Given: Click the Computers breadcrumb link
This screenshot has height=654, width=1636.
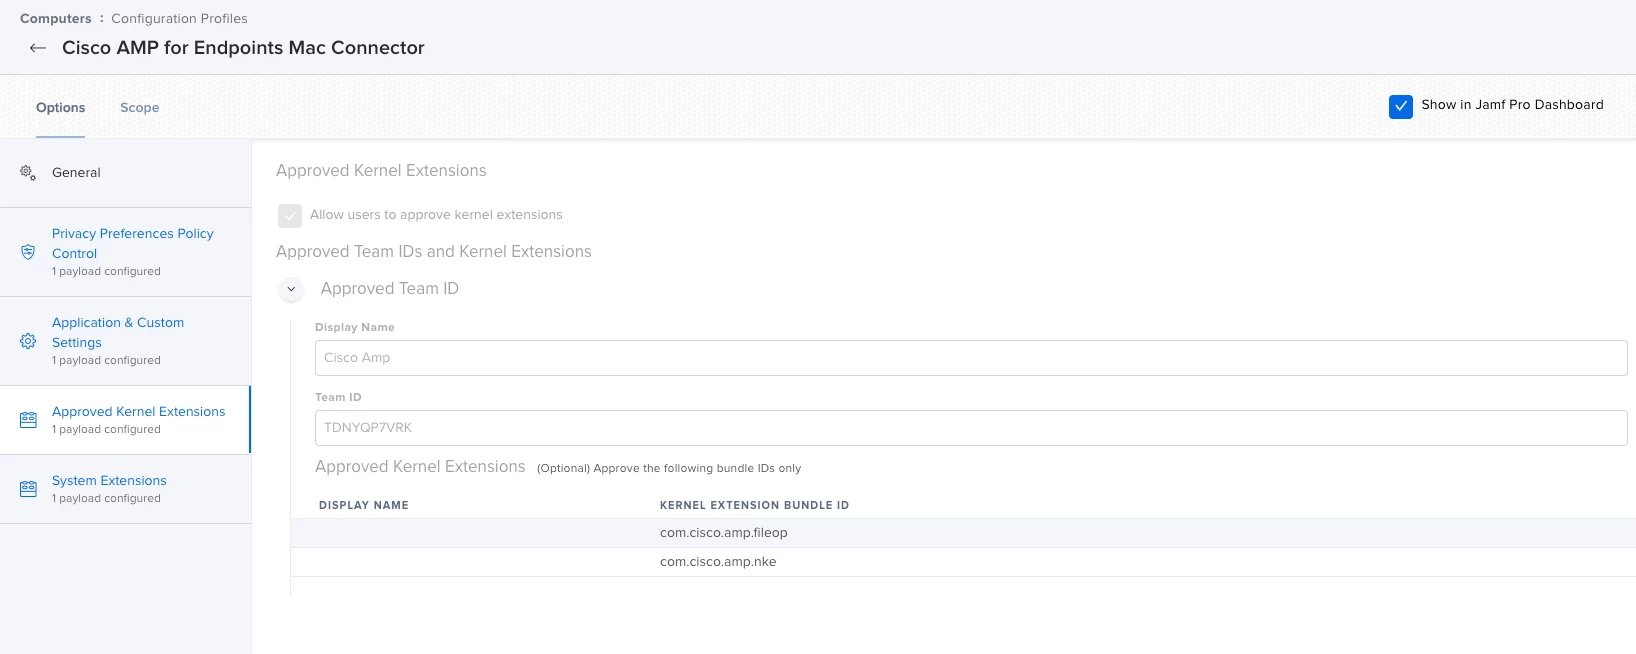Looking at the screenshot, I should pos(56,19).
